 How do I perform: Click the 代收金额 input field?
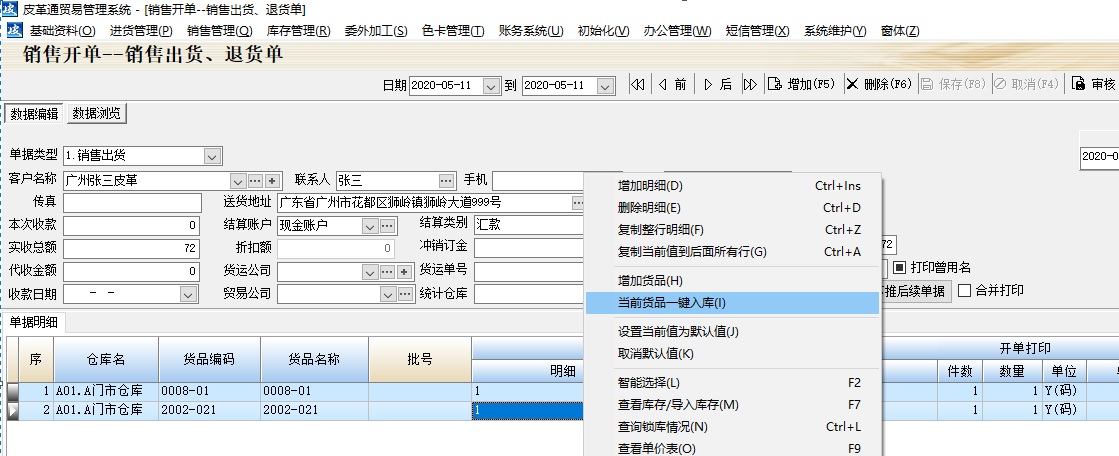pos(132,271)
